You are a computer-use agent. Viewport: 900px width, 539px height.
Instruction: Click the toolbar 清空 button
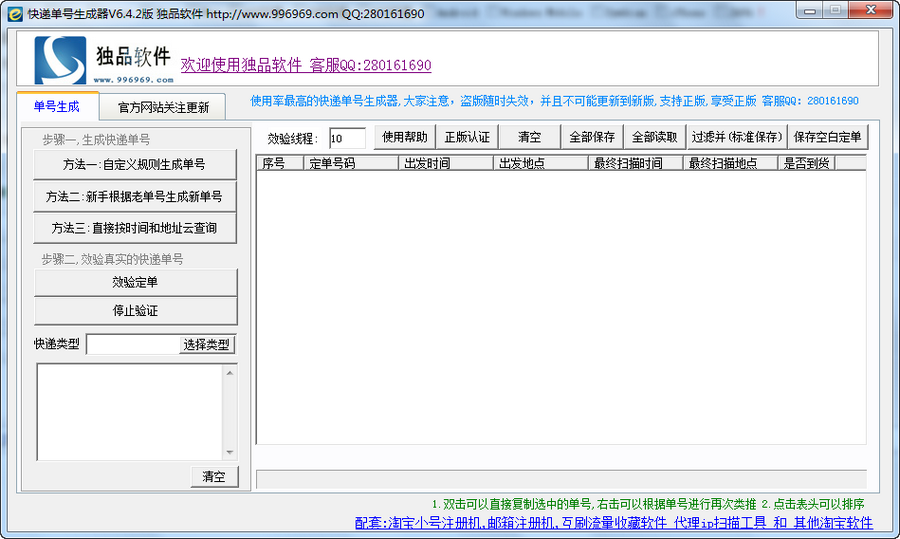coord(529,137)
